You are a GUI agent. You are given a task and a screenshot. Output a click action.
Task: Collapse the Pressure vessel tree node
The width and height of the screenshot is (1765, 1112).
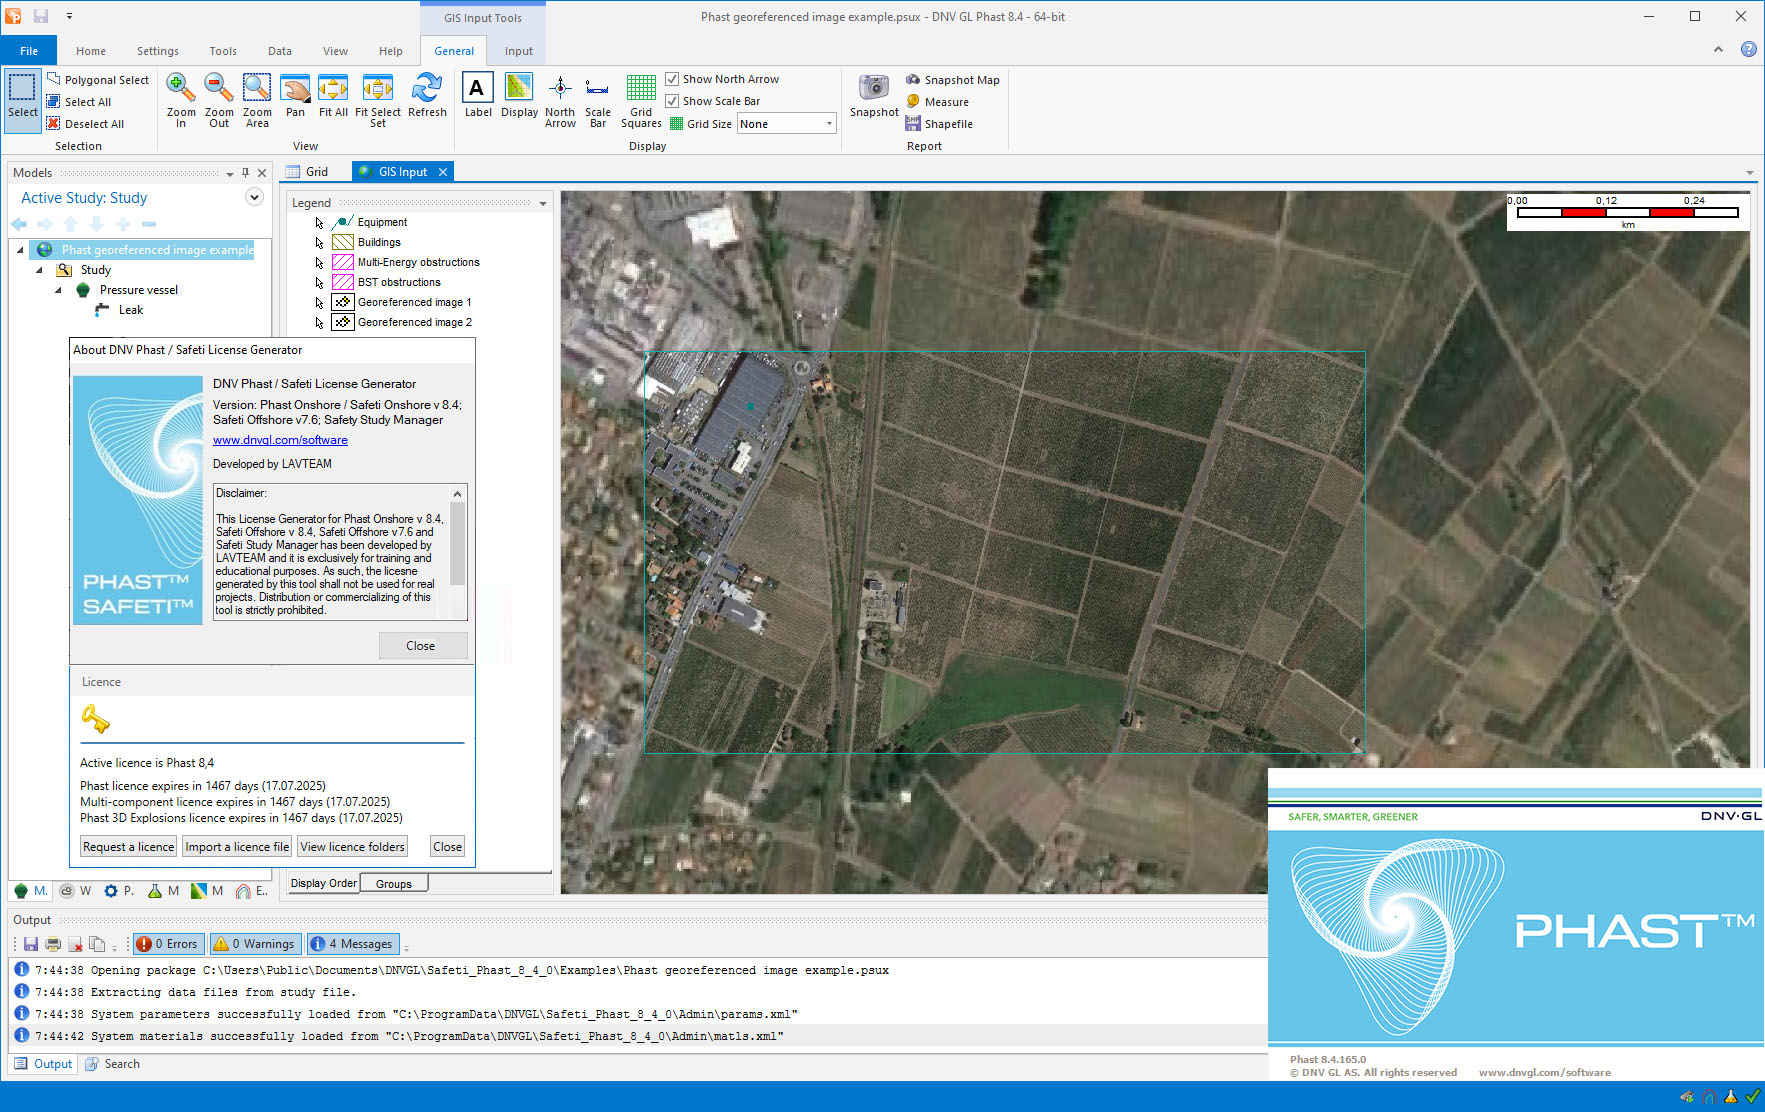(58, 290)
